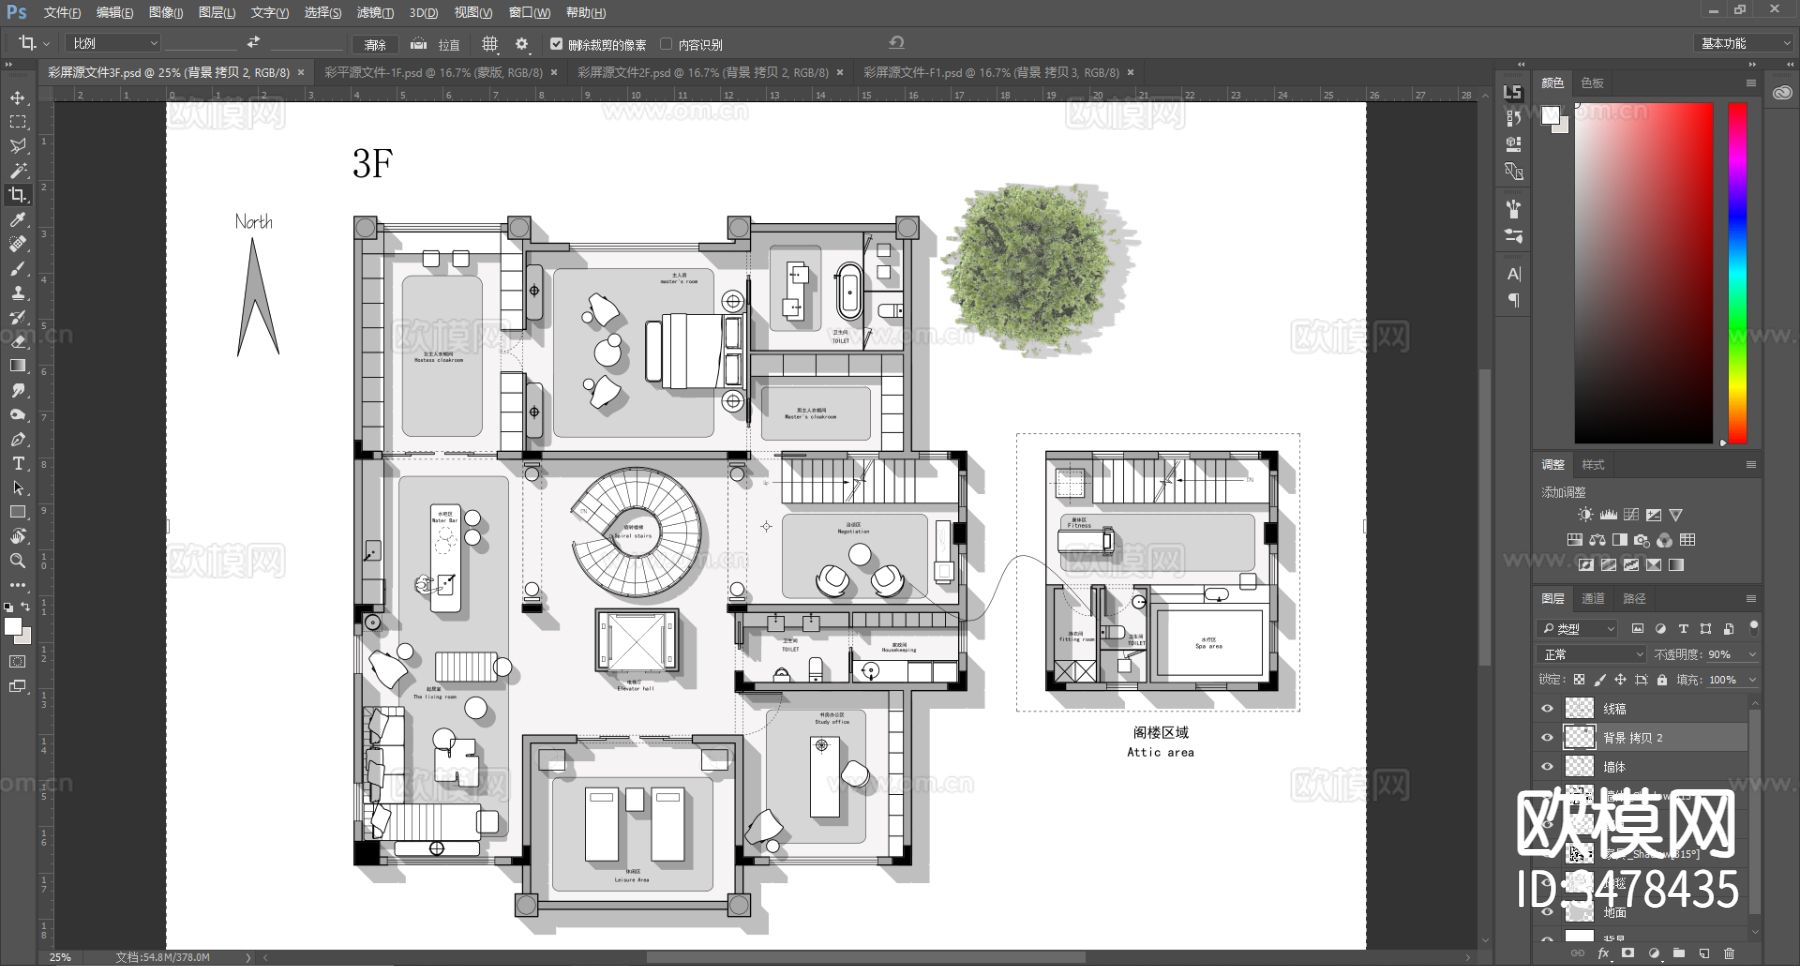Hide the 地面 layer
Screen dimensions: 1800x966
[x=1547, y=912]
